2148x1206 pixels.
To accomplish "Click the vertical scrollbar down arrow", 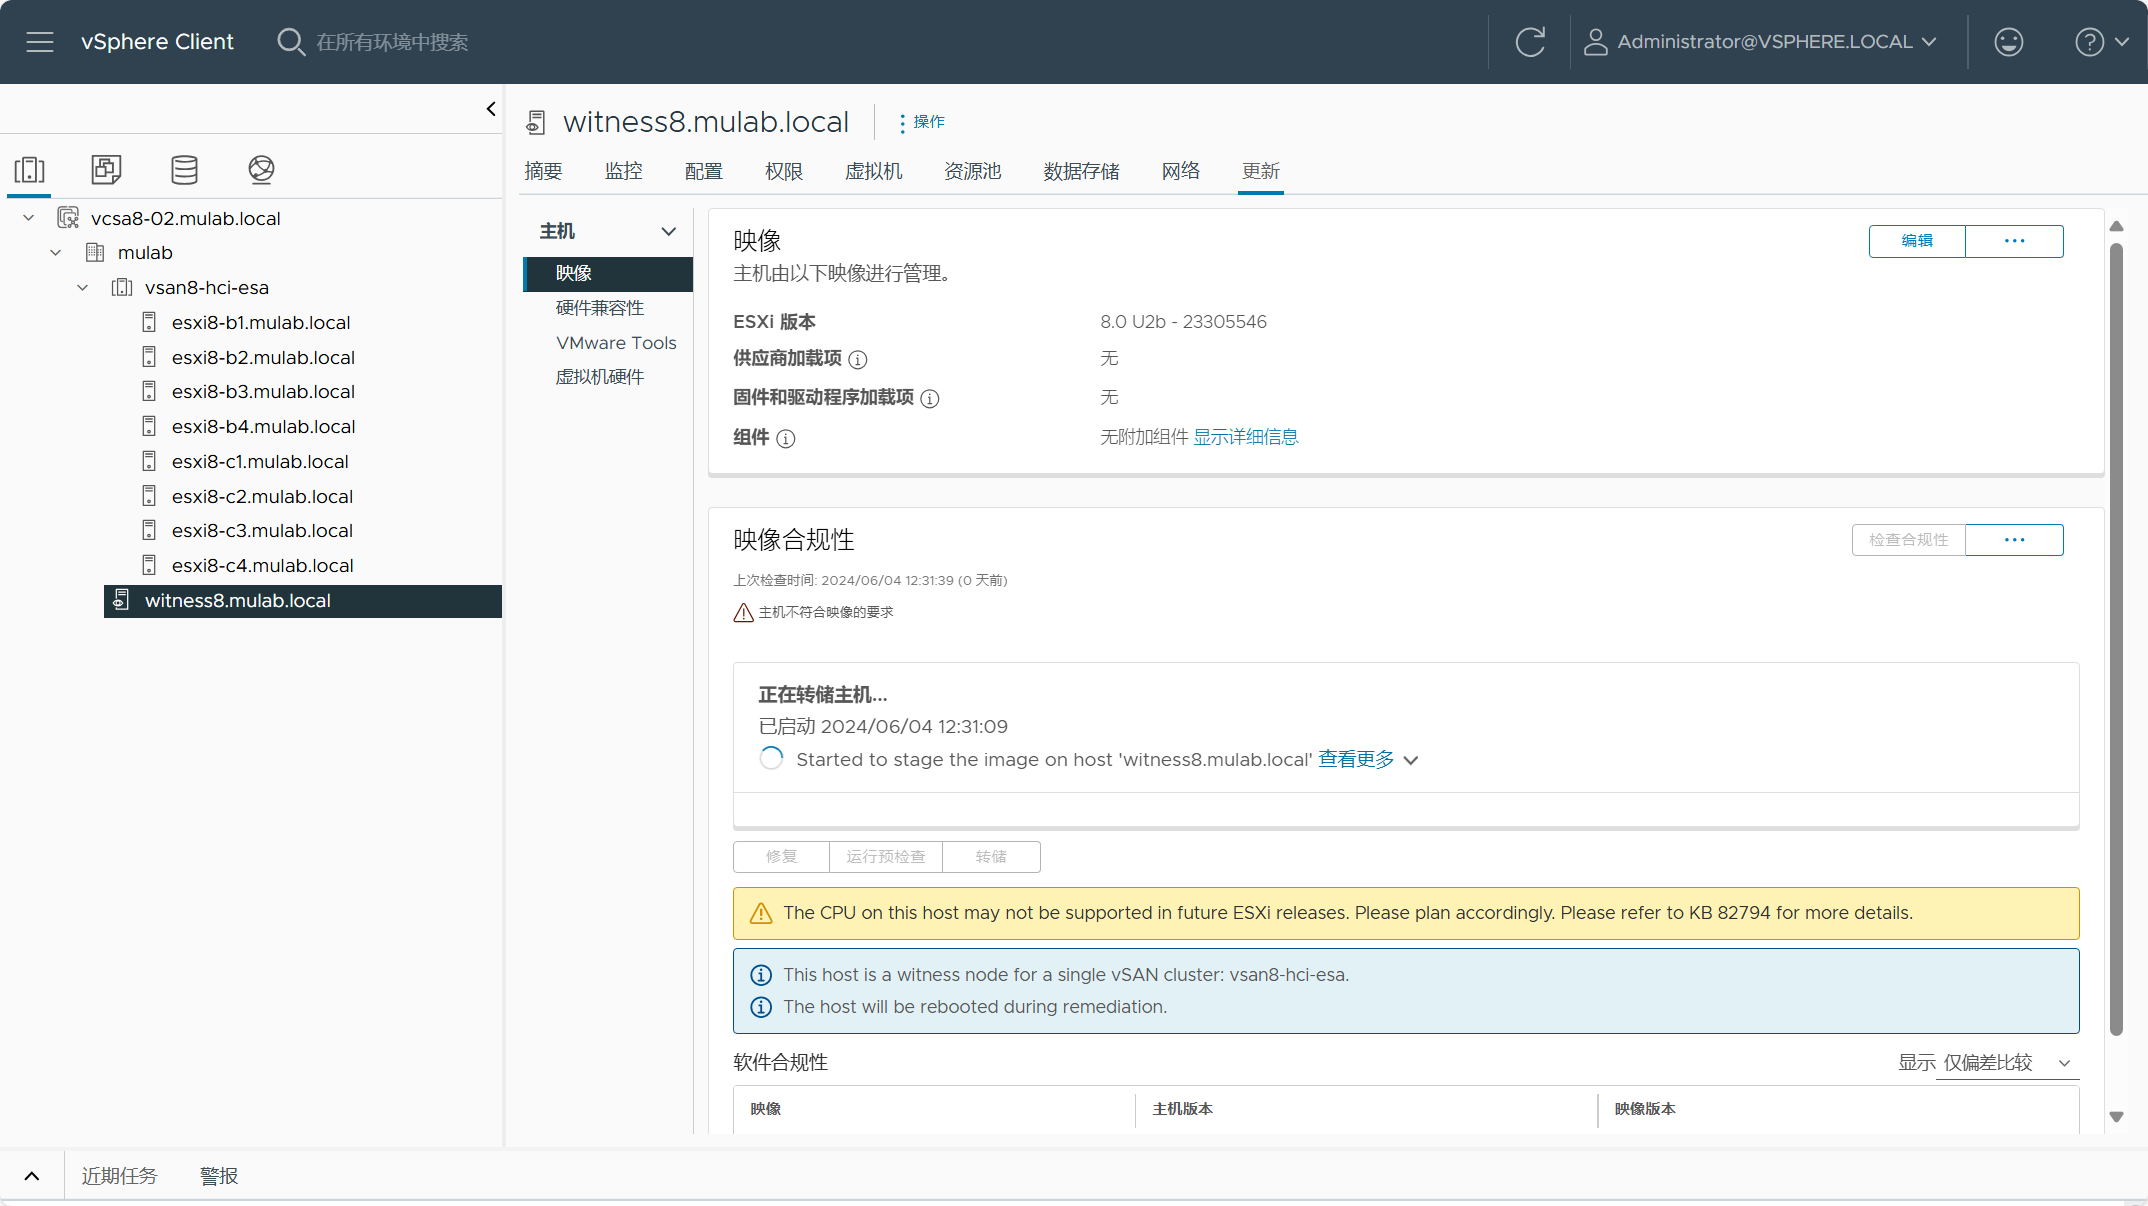I will (x=2116, y=1116).
